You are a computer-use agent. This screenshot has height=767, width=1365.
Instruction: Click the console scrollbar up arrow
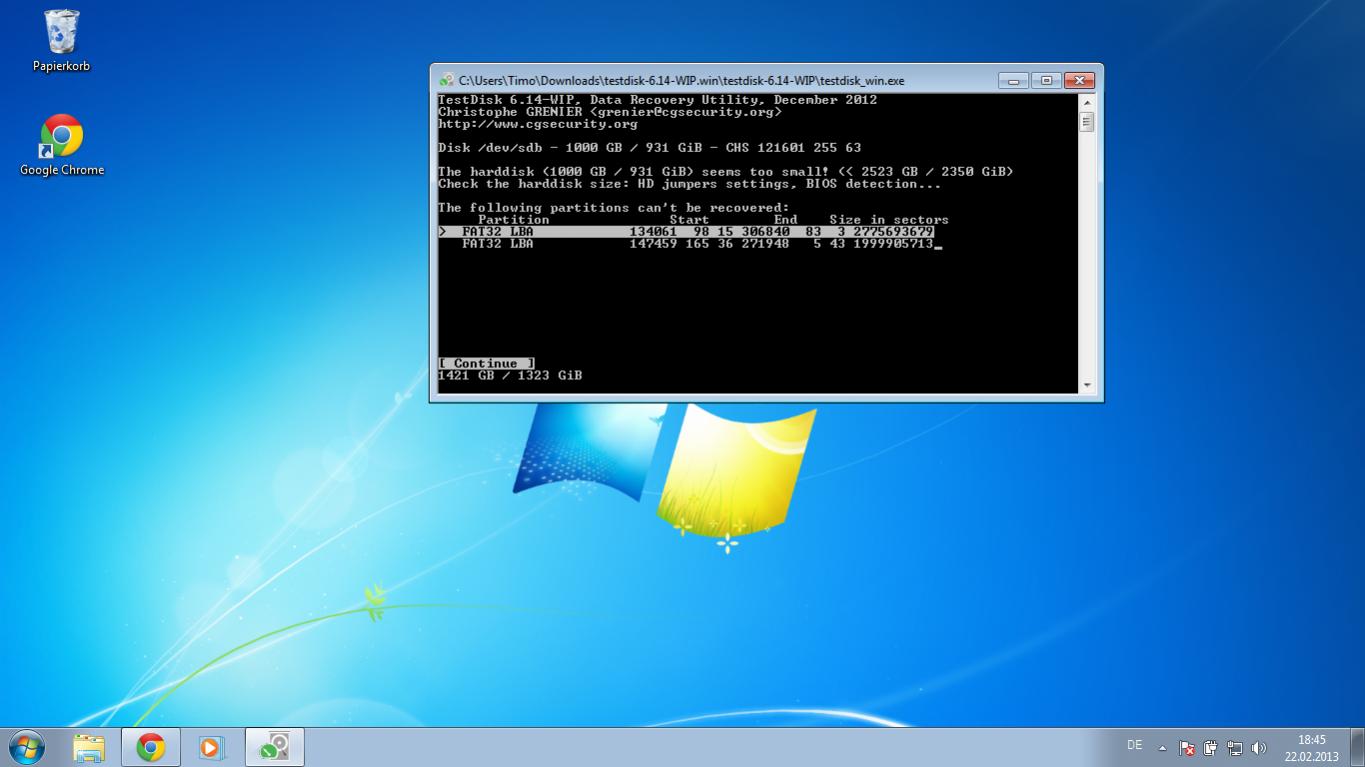[x=1087, y=102]
